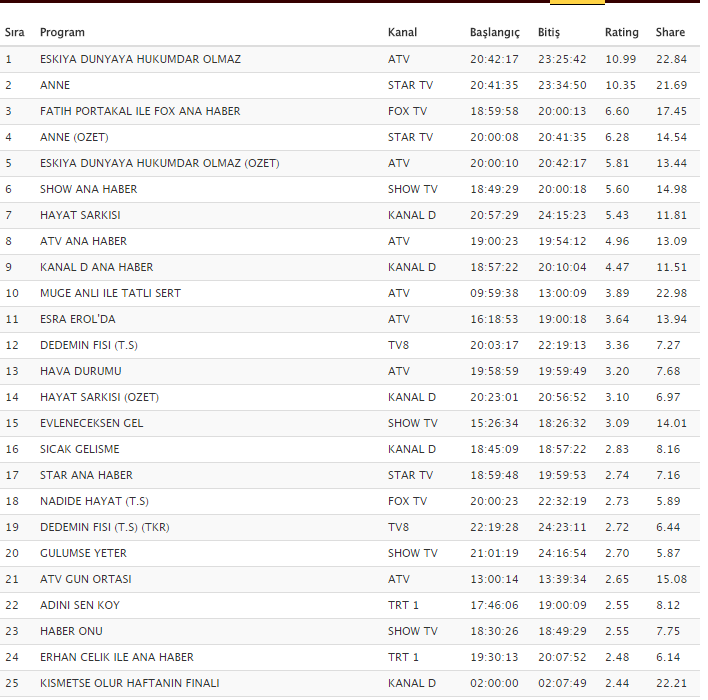Select HAYAT SARKISI in row 7

[80, 215]
